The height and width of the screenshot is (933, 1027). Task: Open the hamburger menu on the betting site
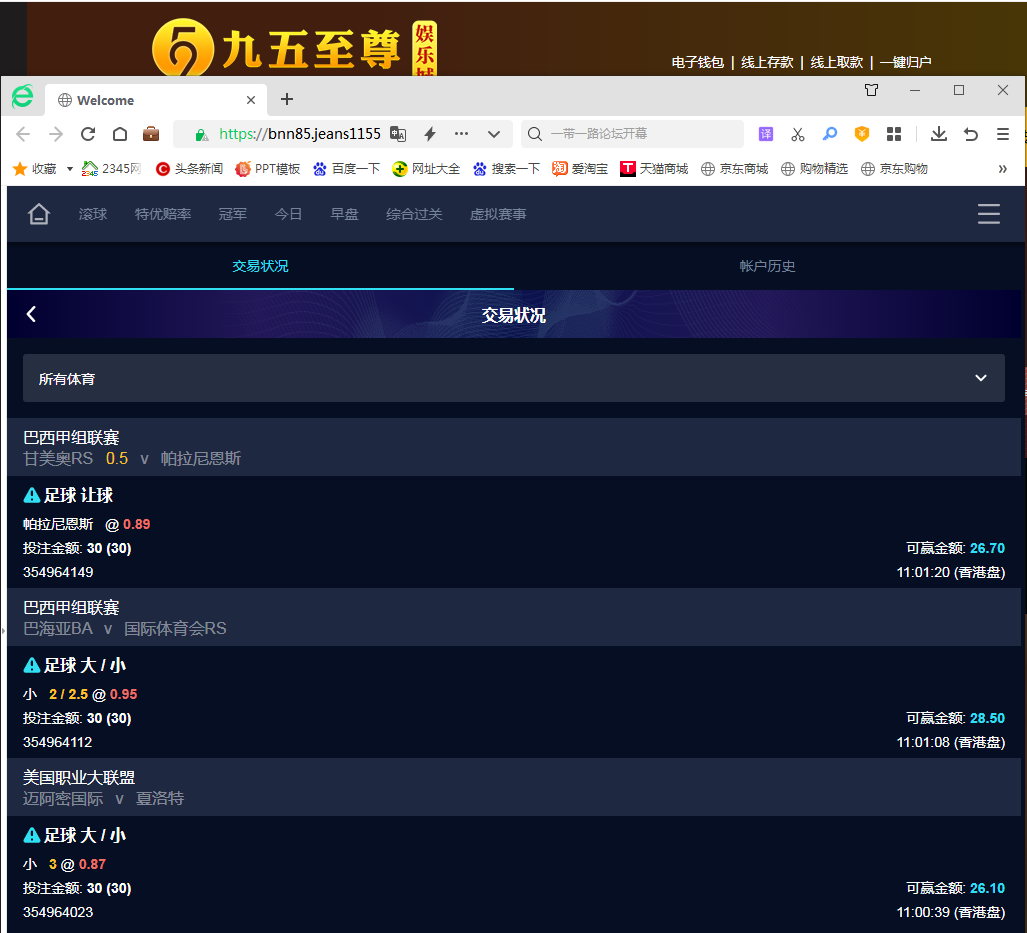[988, 214]
